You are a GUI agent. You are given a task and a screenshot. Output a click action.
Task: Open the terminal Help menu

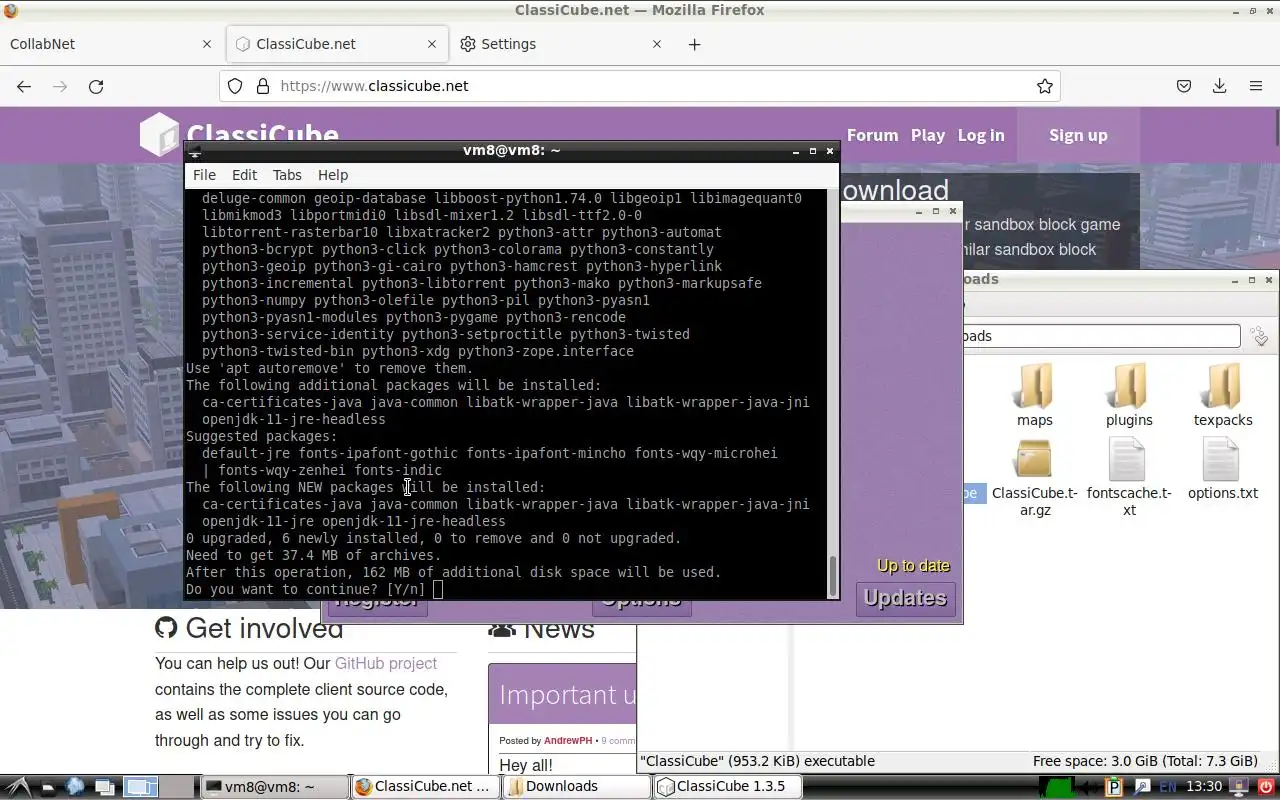[x=333, y=175]
